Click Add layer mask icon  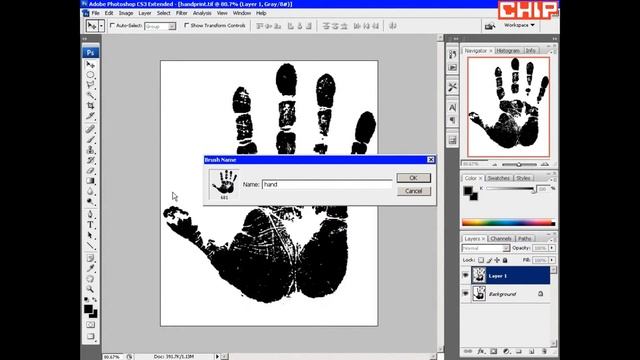(x=493, y=351)
